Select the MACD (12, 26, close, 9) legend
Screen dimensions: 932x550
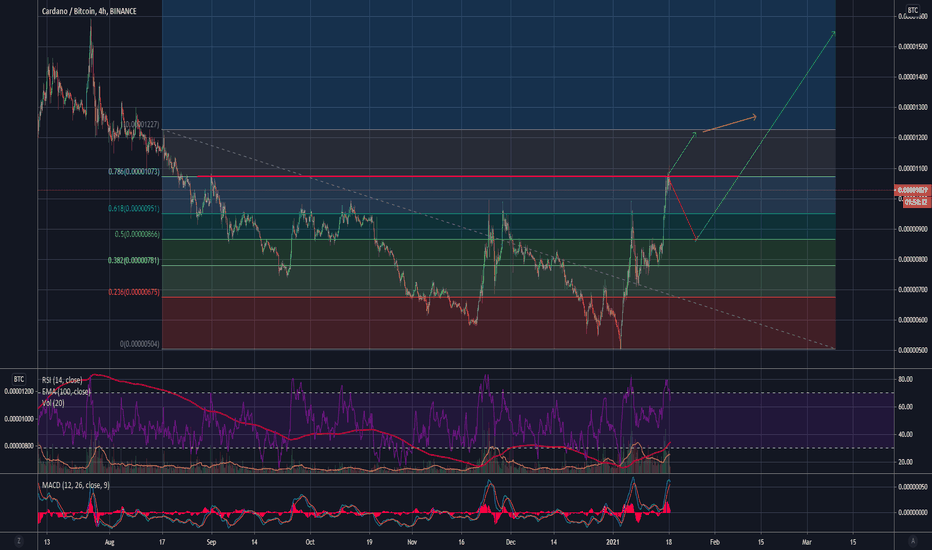point(75,485)
